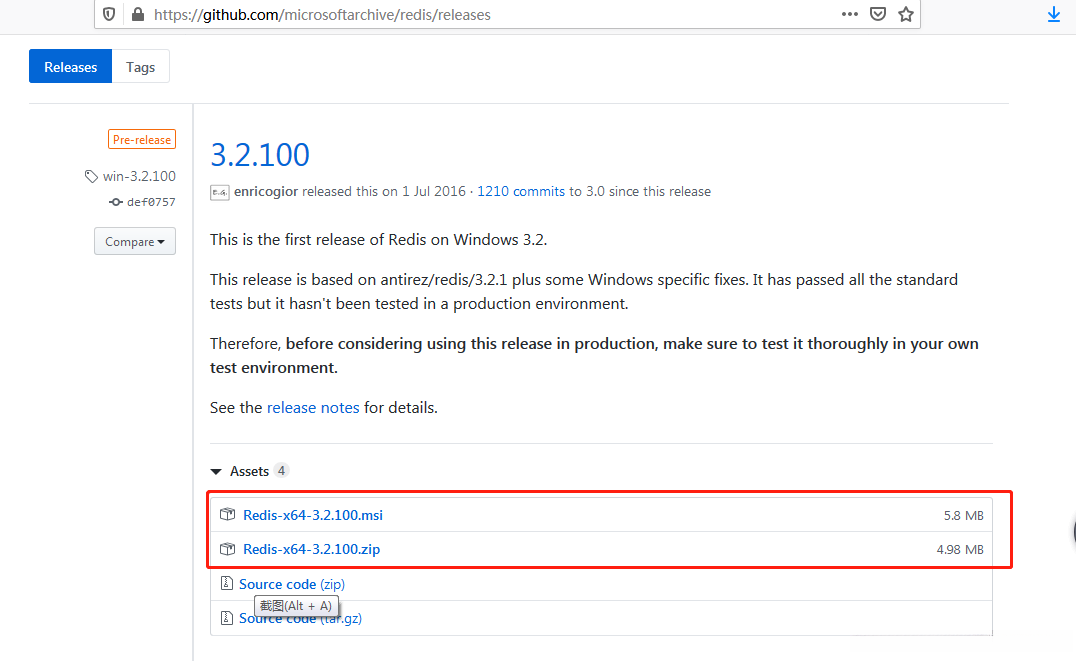
Task: Open Firefox downloads arrow icon
Action: click(x=1054, y=14)
